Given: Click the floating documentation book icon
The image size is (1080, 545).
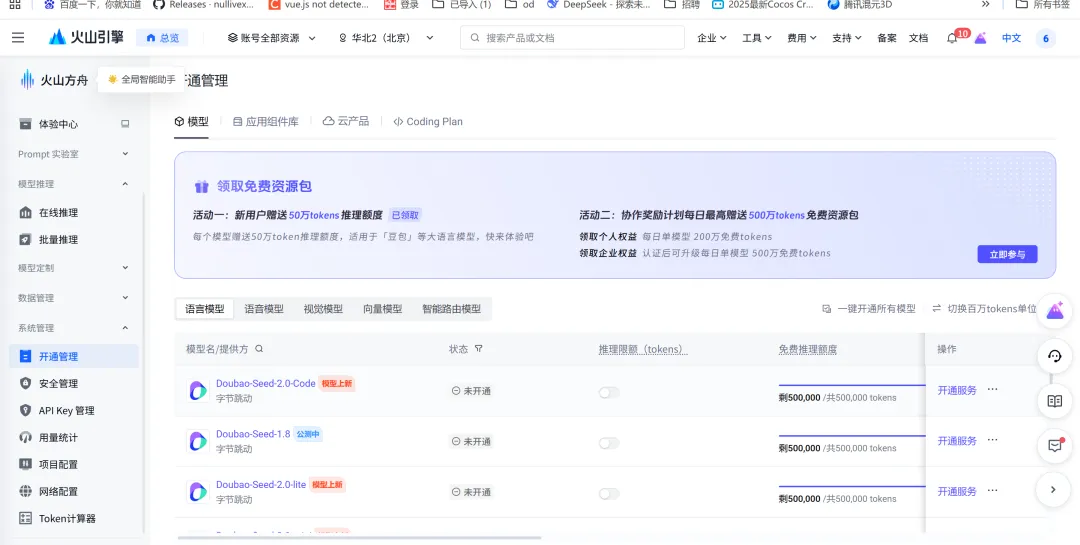Looking at the screenshot, I should 1055,401.
